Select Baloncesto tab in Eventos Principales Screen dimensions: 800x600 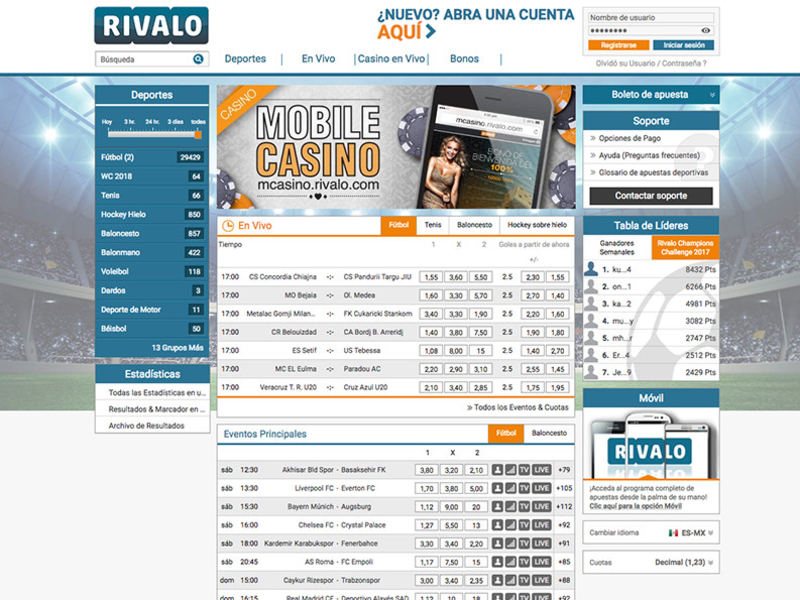tap(549, 433)
